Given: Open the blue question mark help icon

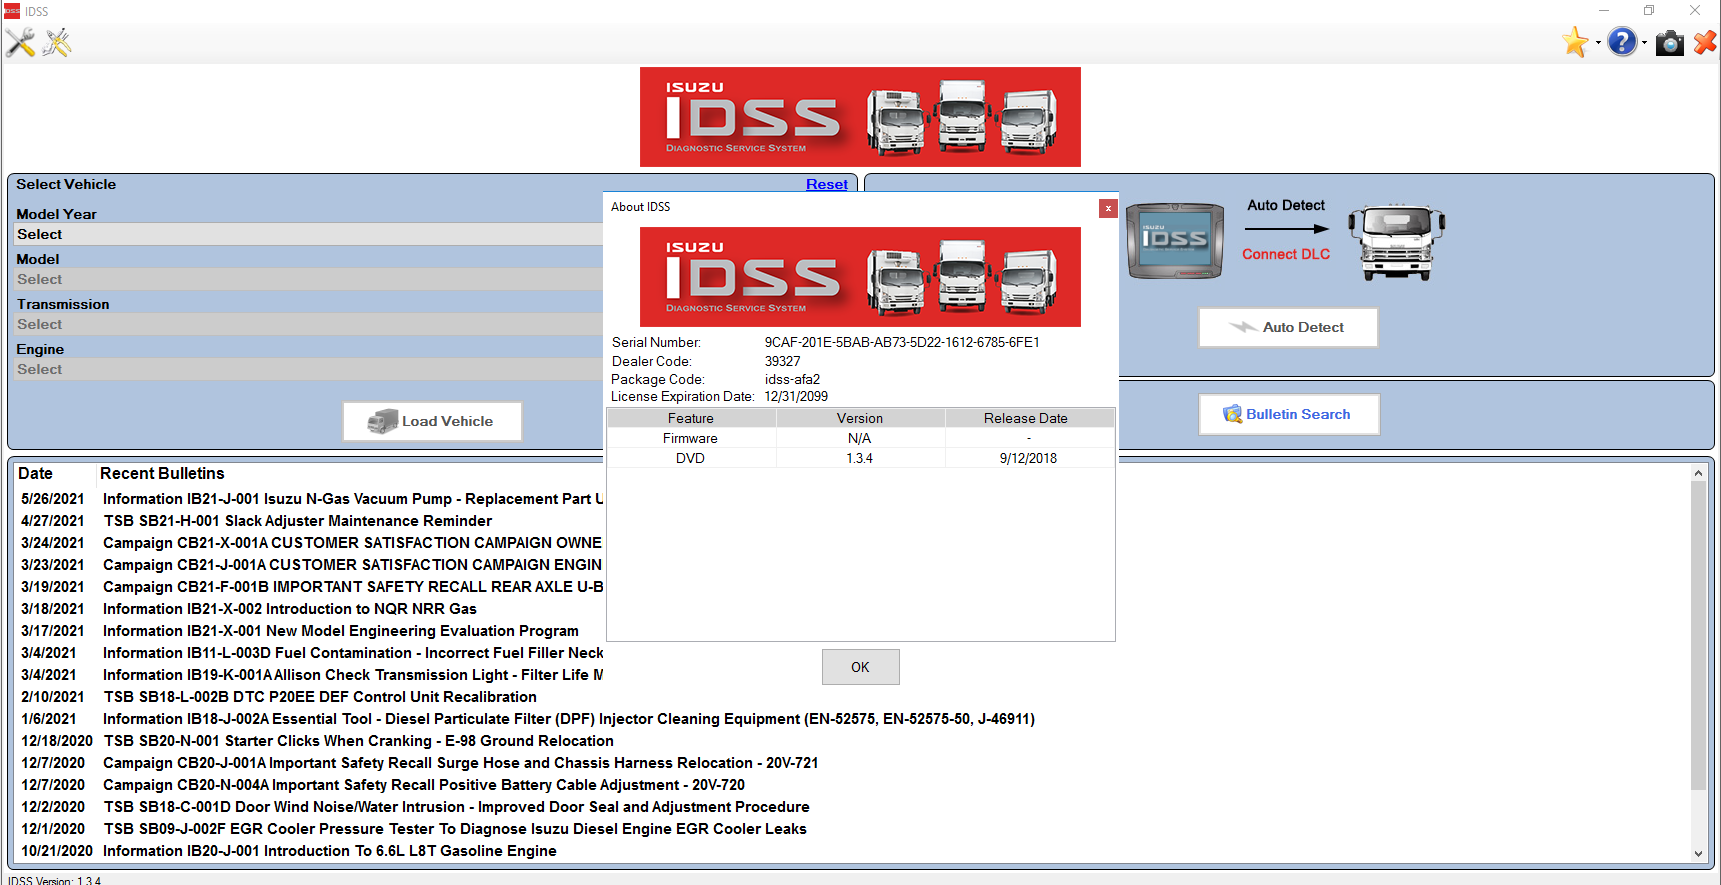Looking at the screenshot, I should pos(1622,42).
